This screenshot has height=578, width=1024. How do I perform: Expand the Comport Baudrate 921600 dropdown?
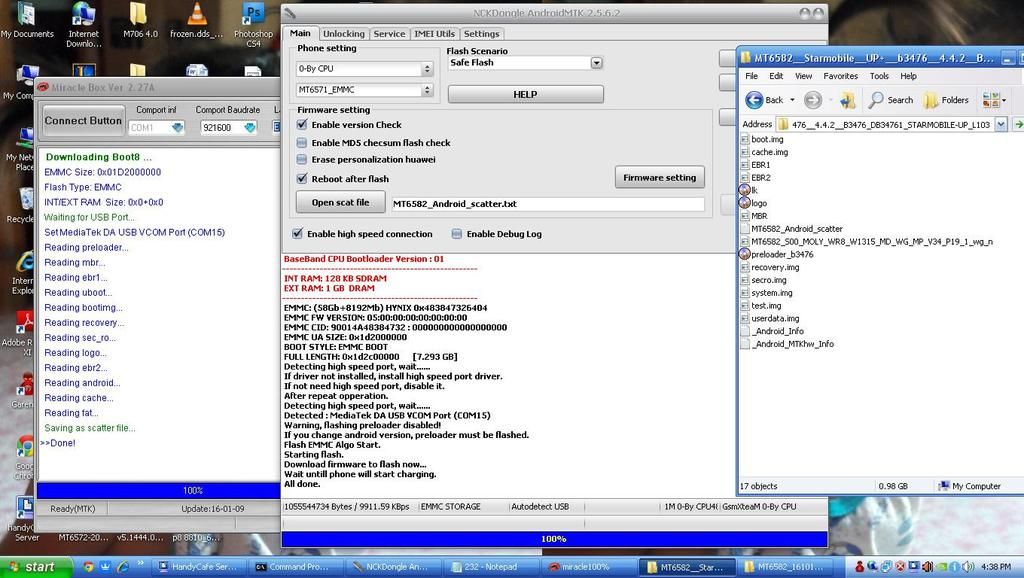click(250, 128)
